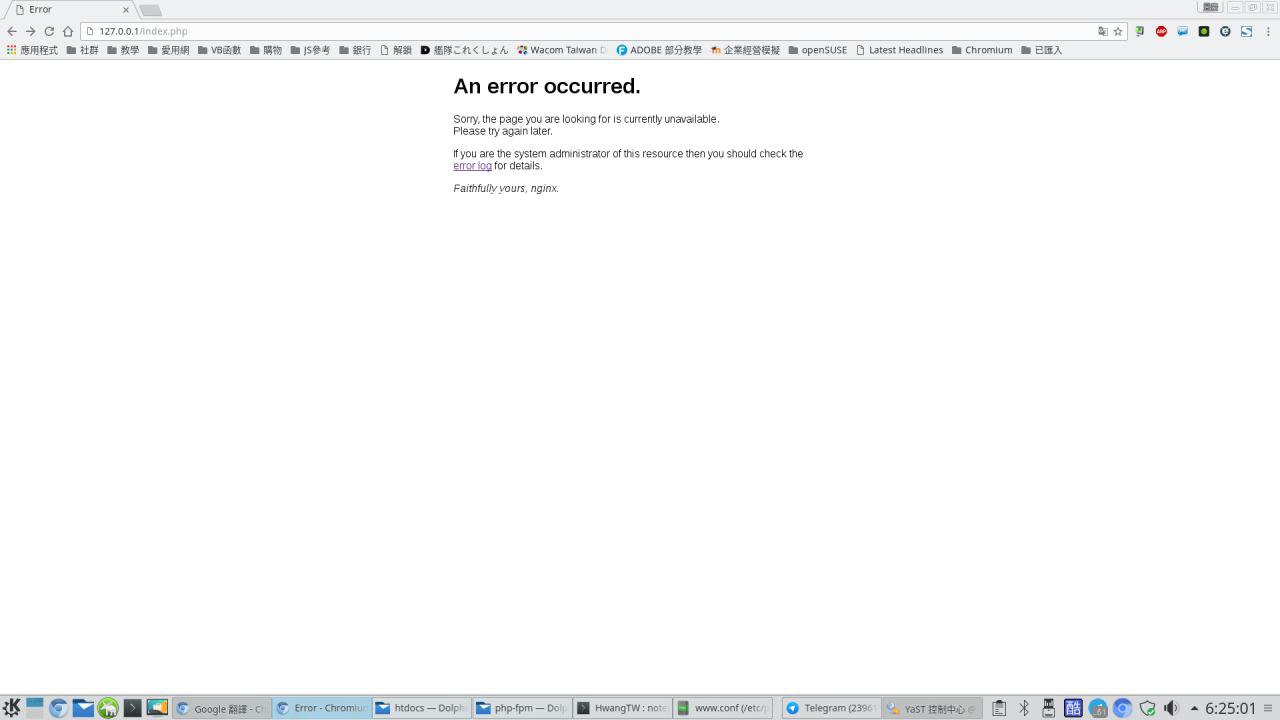Open the blue round tray icon with badge

click(x=1098, y=708)
